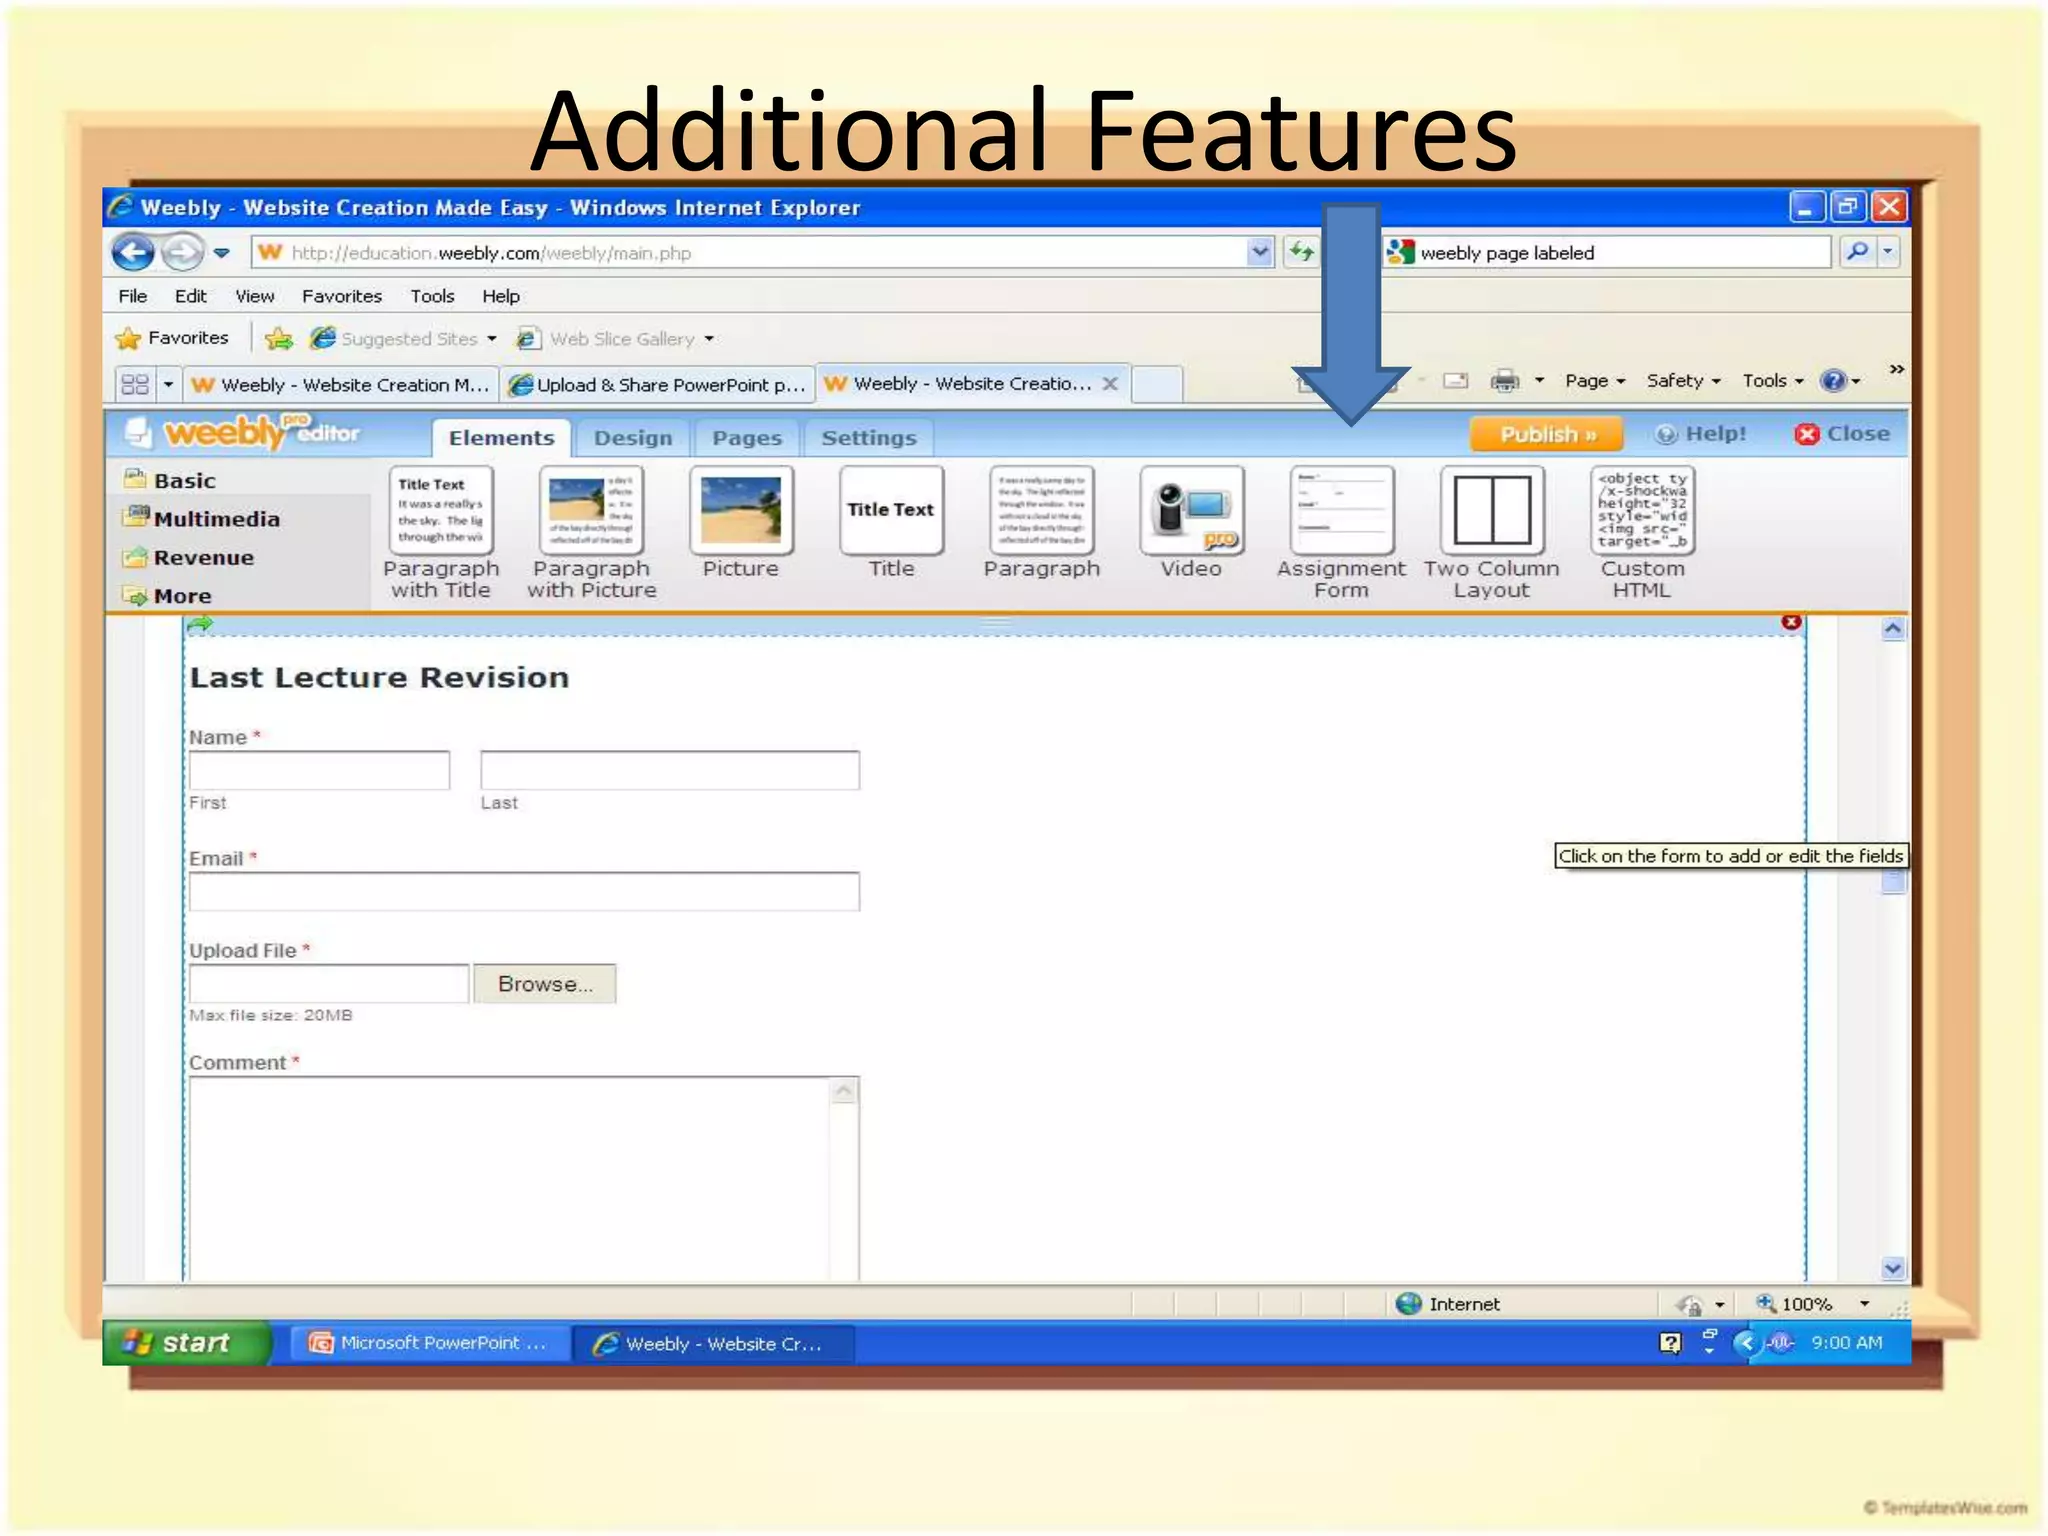This screenshot has height=1536, width=2048.
Task: Select the Custom HTML element
Action: click(1642, 533)
